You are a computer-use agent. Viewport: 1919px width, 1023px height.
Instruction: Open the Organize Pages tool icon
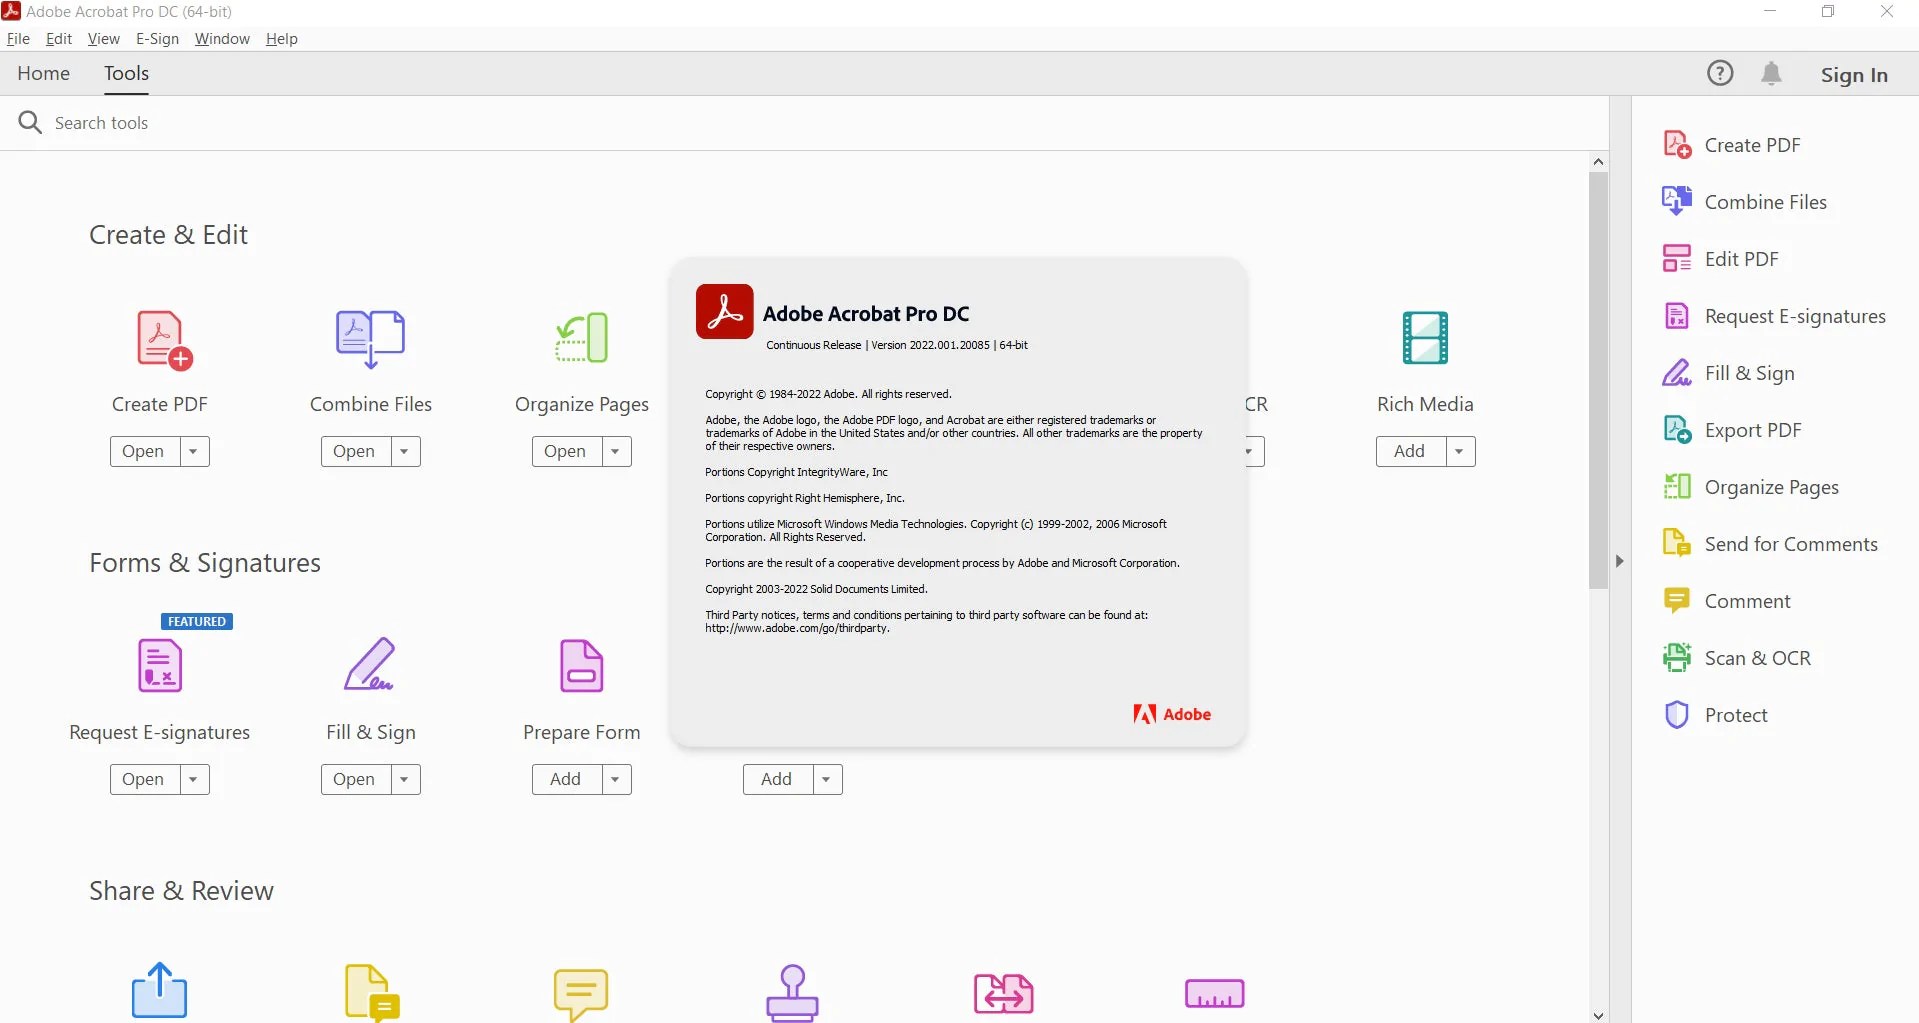point(581,338)
